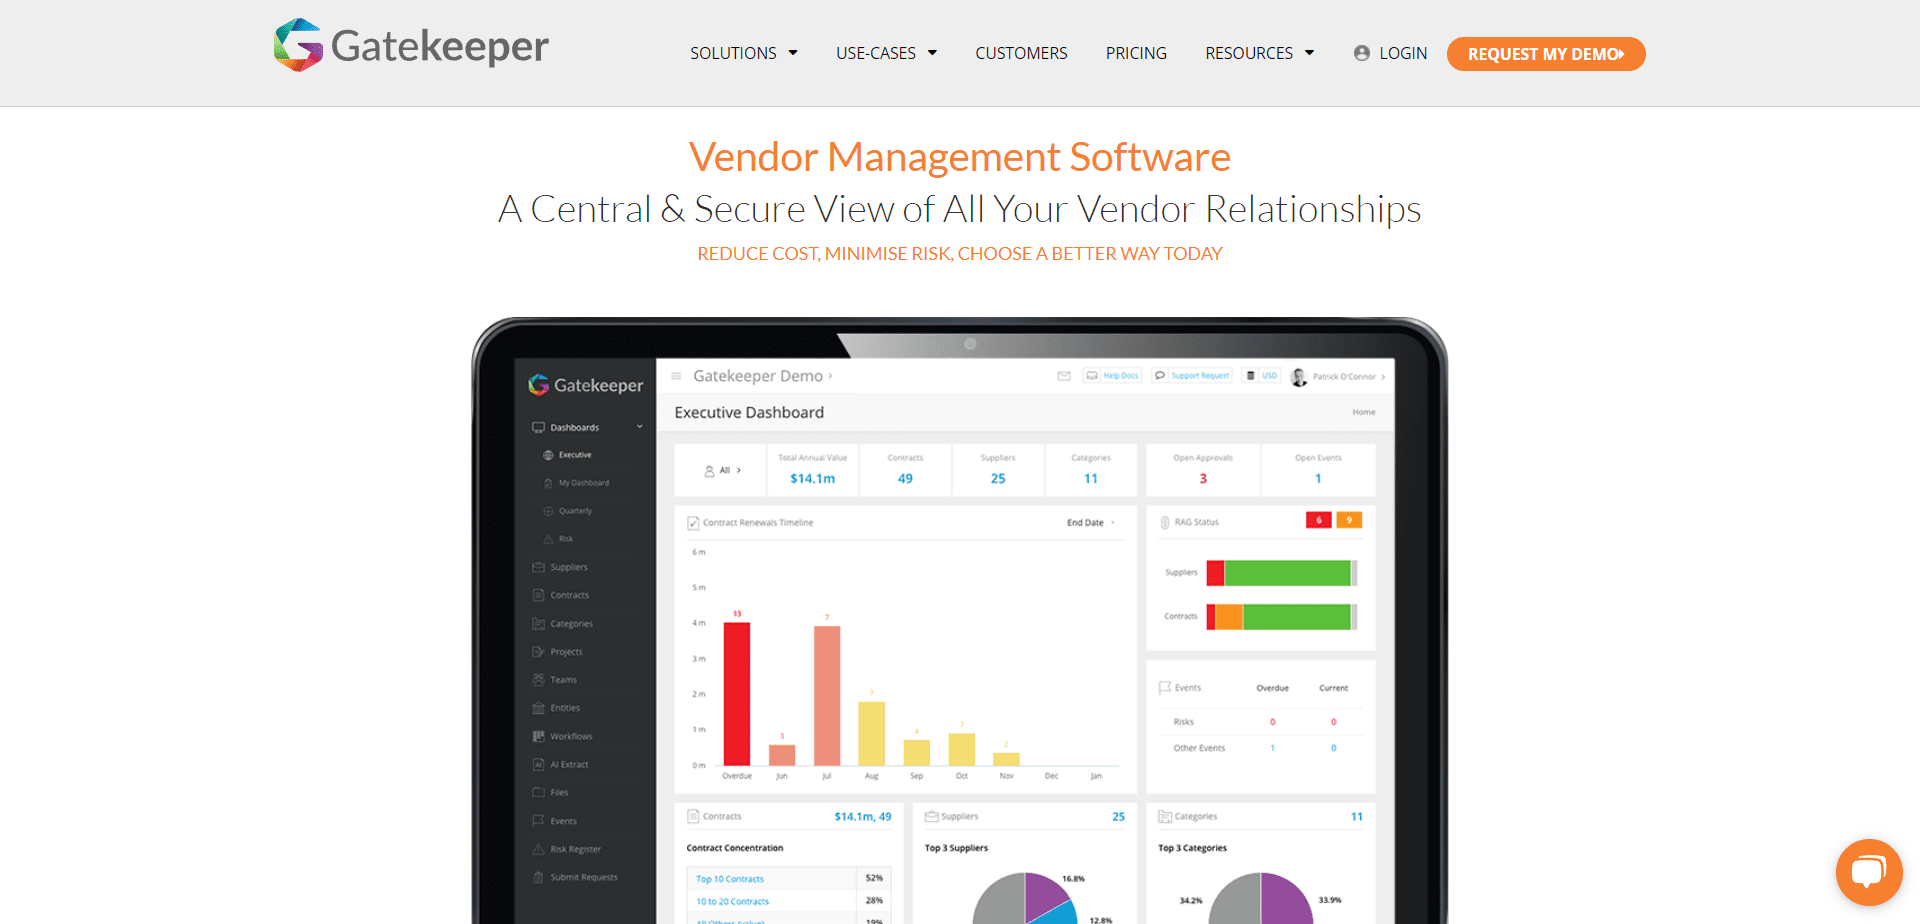Select the Suppliers icon in sidebar
The image size is (1921, 924).
pyautogui.click(x=538, y=567)
